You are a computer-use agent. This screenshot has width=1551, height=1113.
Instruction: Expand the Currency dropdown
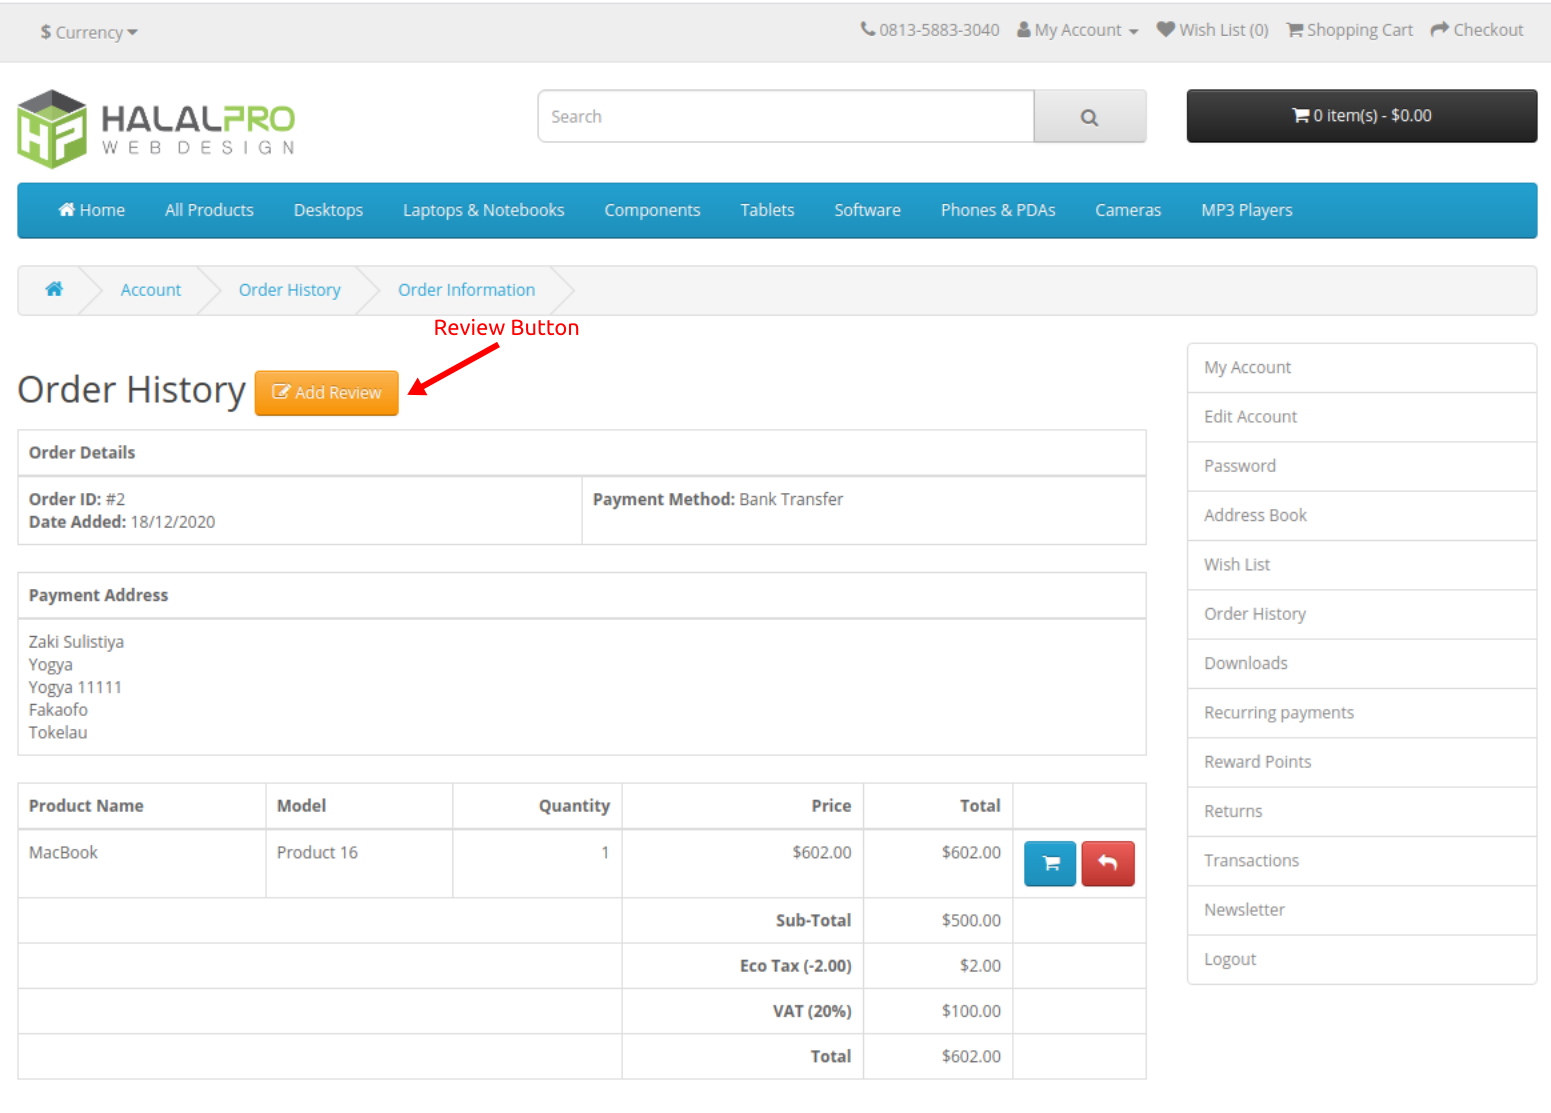[x=89, y=32]
